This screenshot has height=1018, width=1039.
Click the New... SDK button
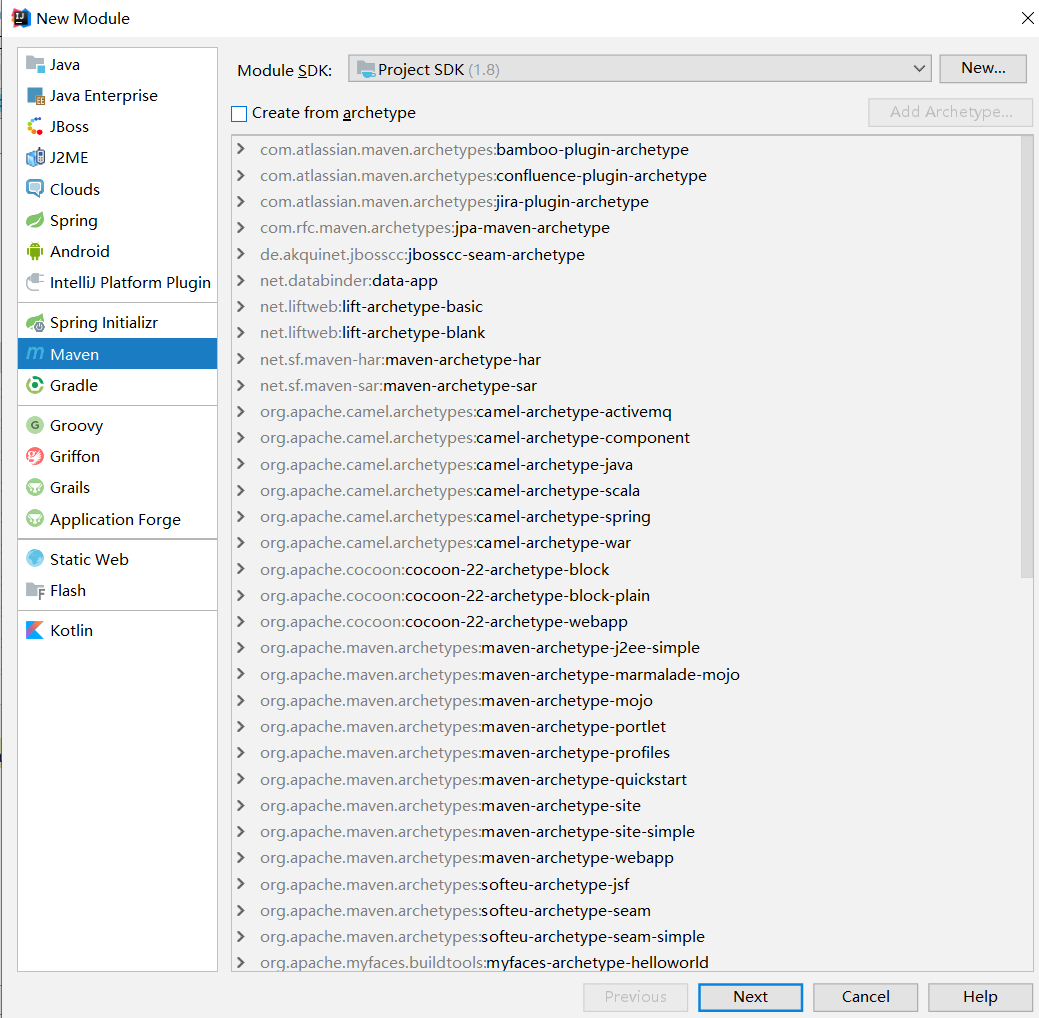[983, 68]
